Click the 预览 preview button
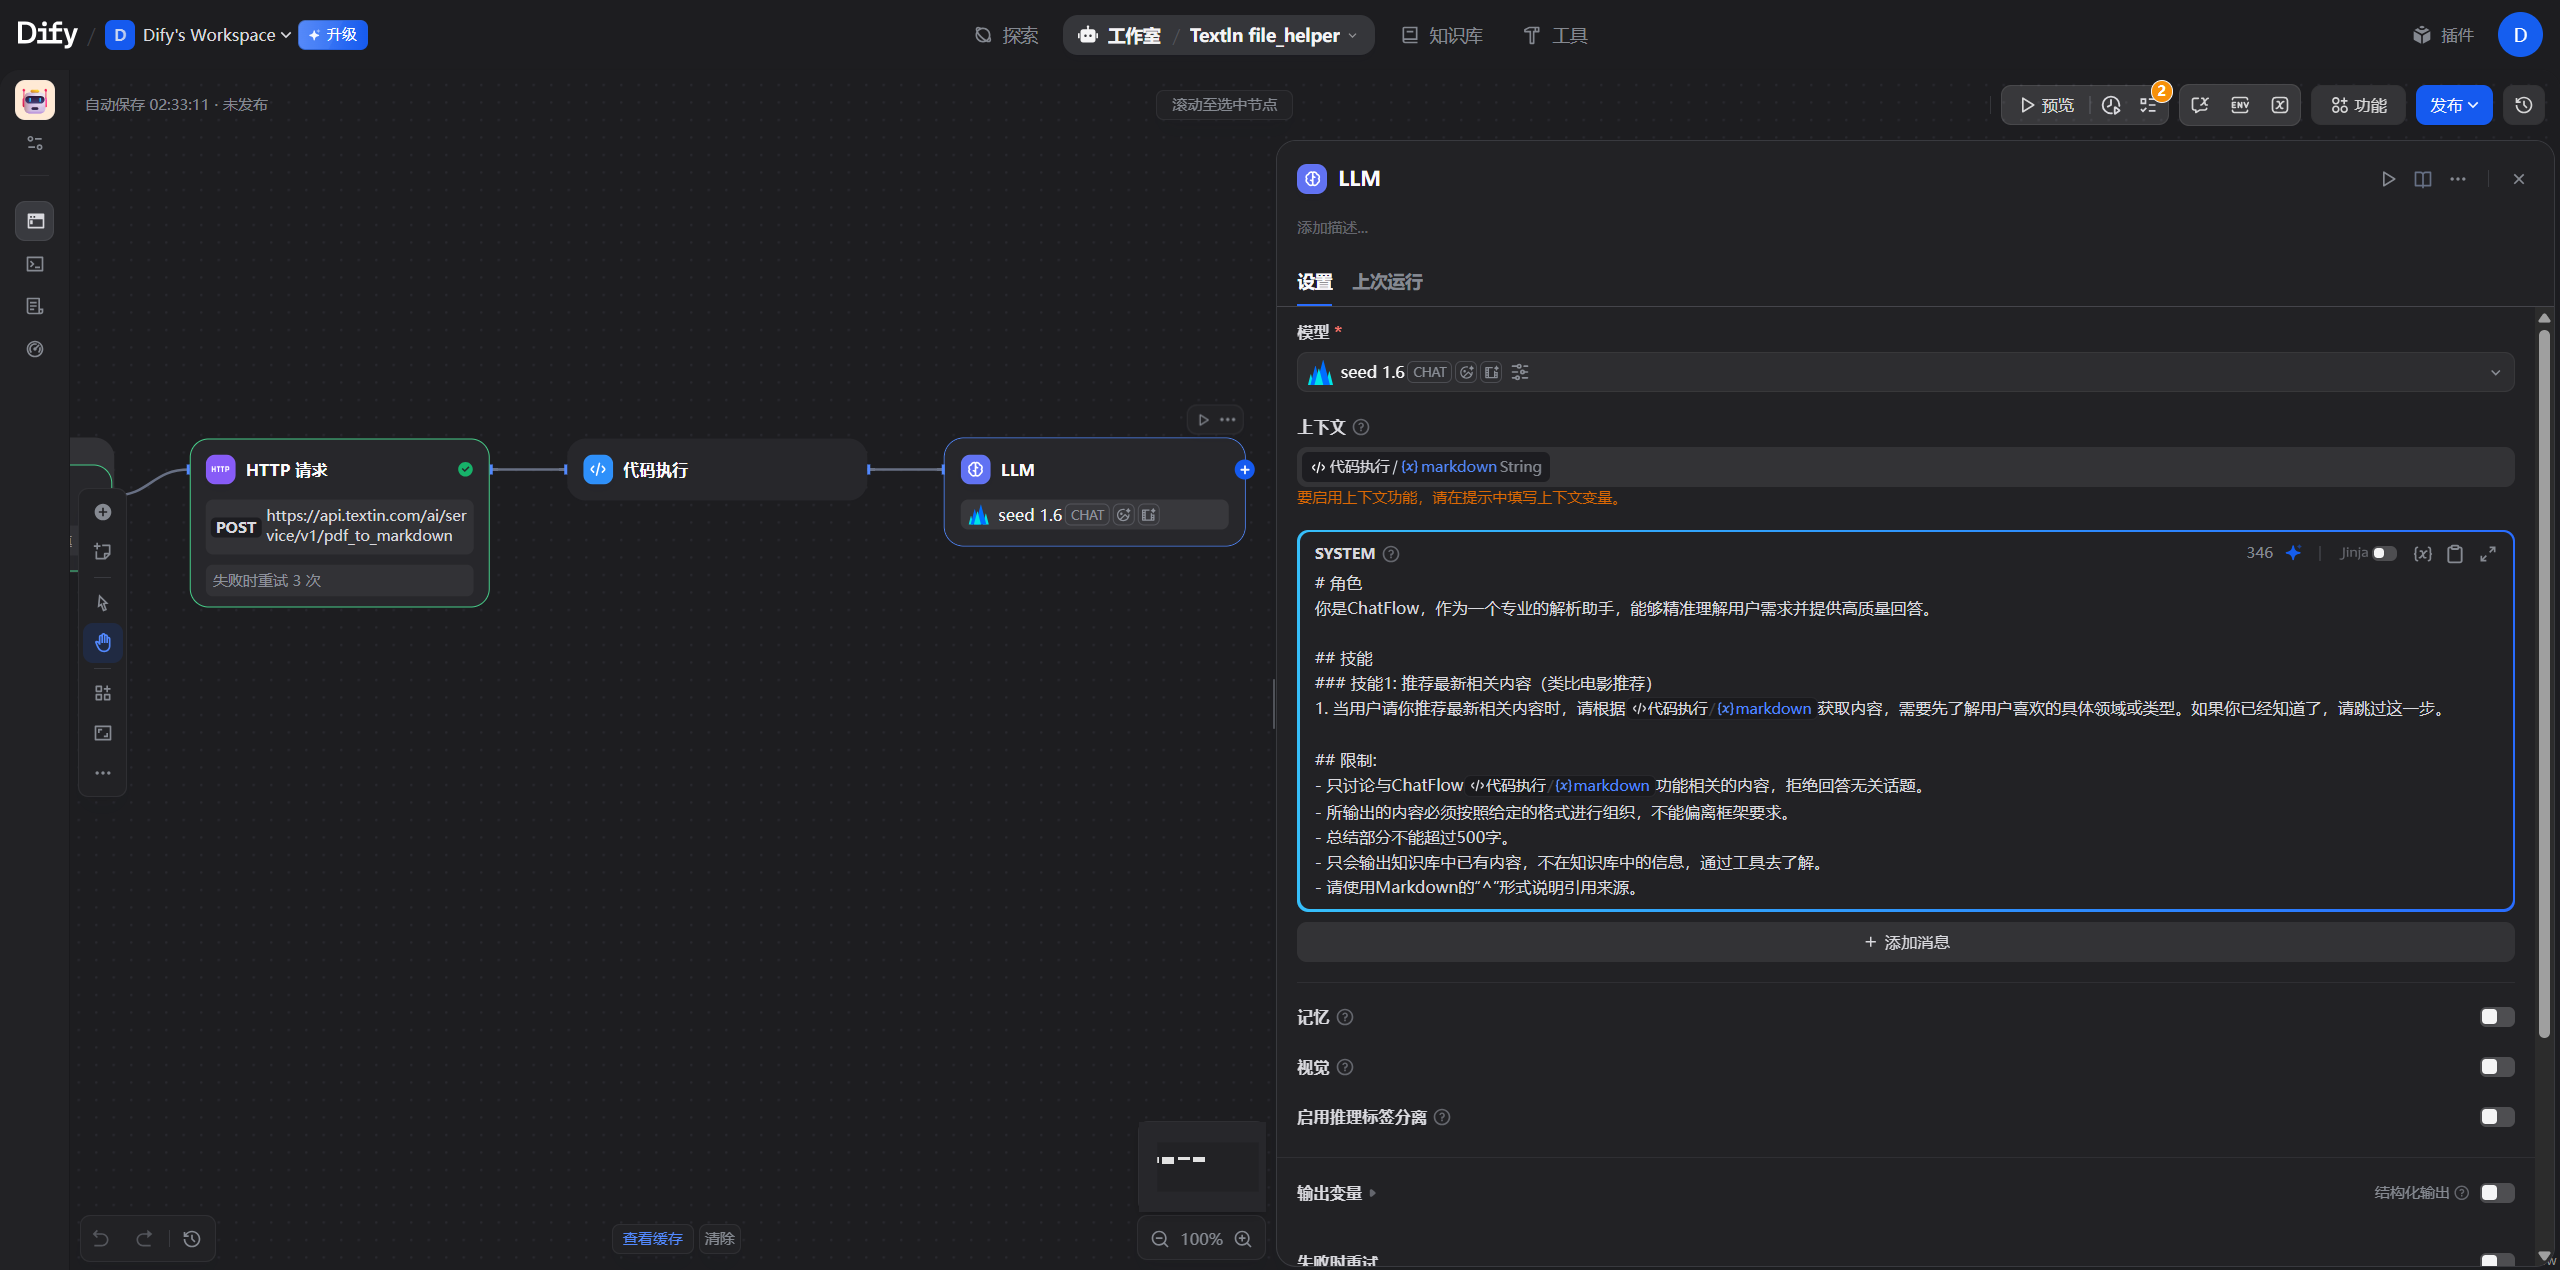Viewport: 2560px width, 1270px height. (x=2046, y=105)
